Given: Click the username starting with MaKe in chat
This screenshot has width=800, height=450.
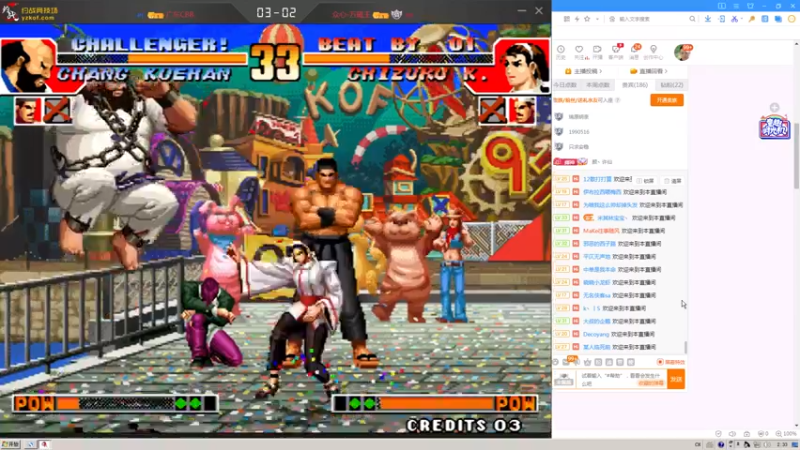Looking at the screenshot, I should (x=601, y=231).
